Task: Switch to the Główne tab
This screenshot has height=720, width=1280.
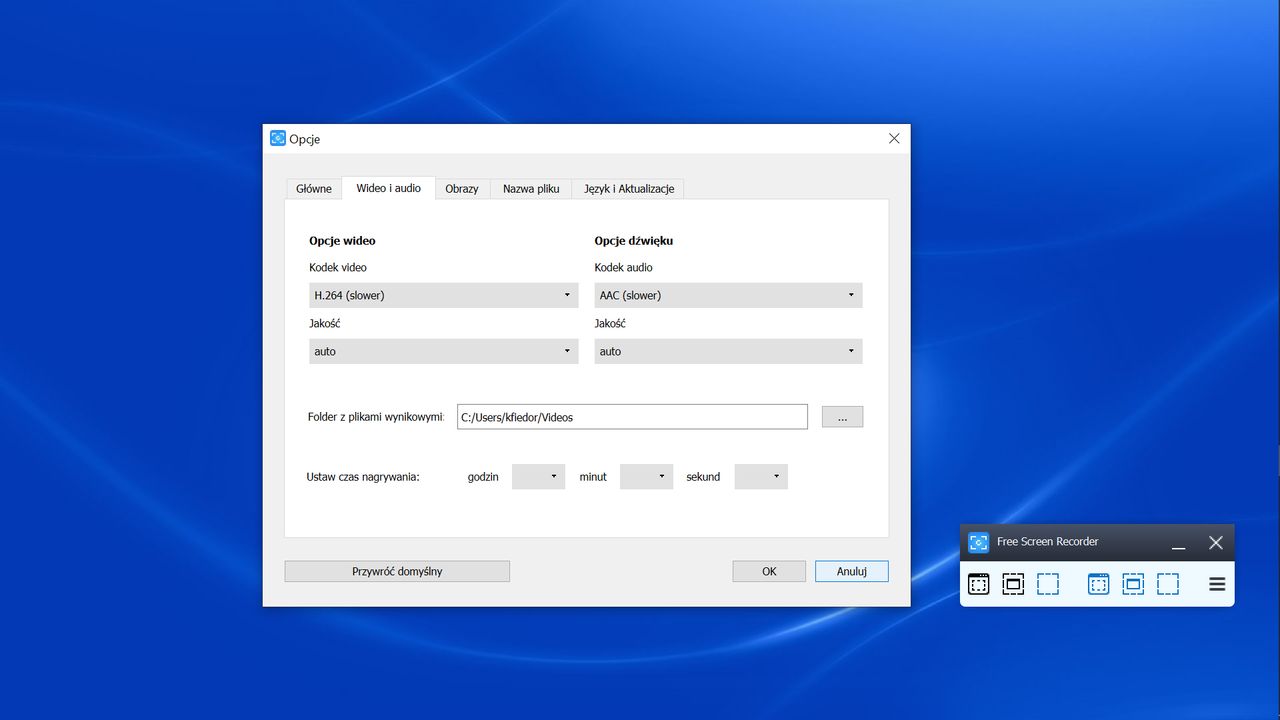Action: point(314,188)
